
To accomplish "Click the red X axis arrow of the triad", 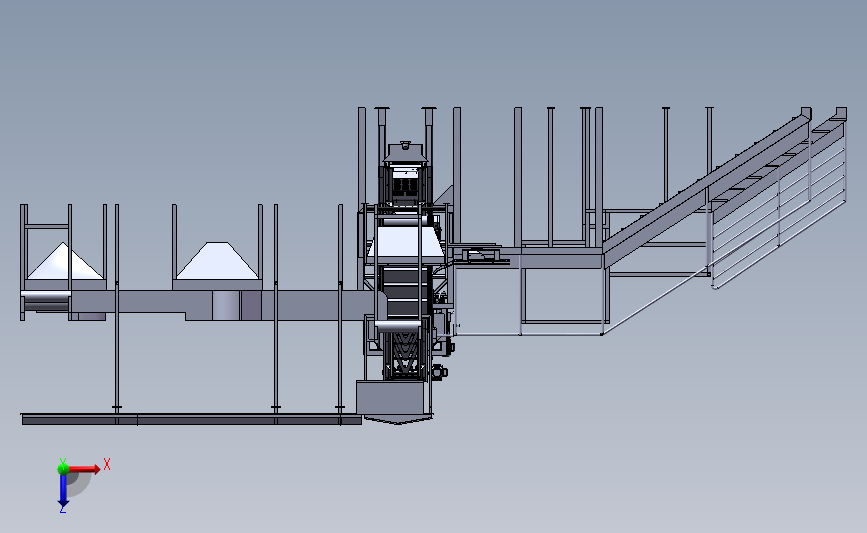I will pyautogui.click(x=84, y=469).
